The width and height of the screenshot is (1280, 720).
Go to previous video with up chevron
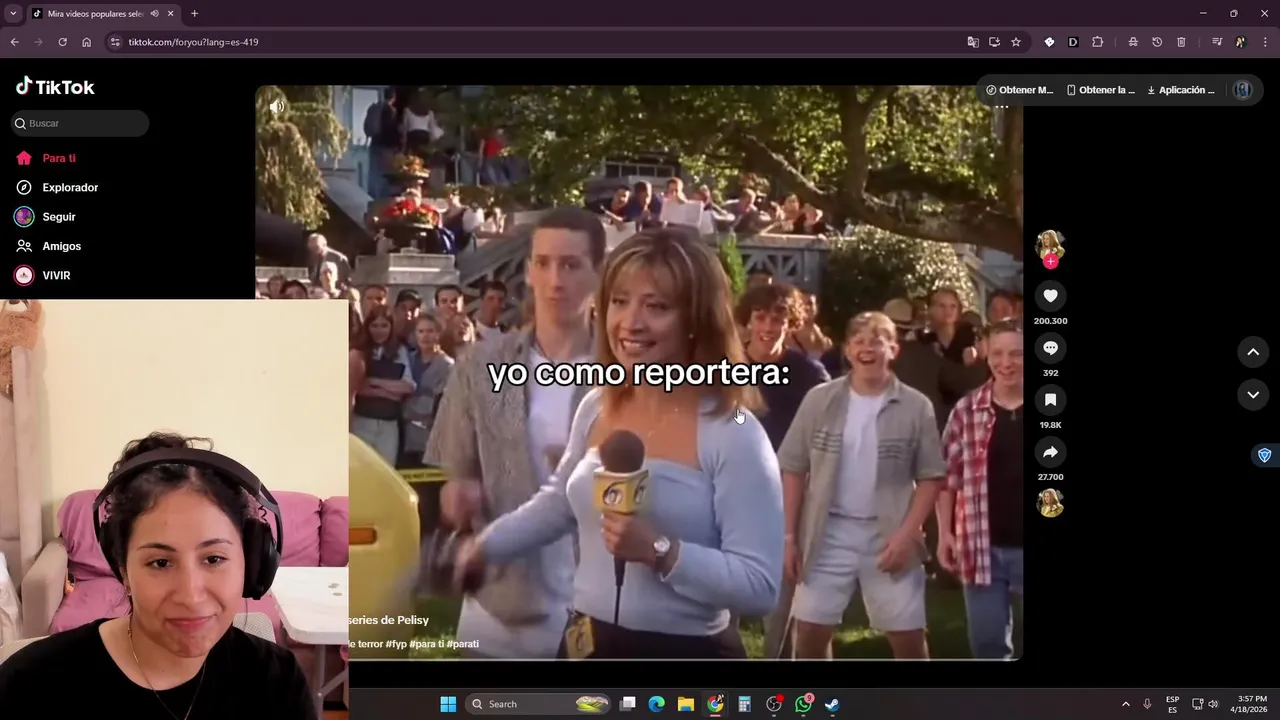(x=1253, y=352)
